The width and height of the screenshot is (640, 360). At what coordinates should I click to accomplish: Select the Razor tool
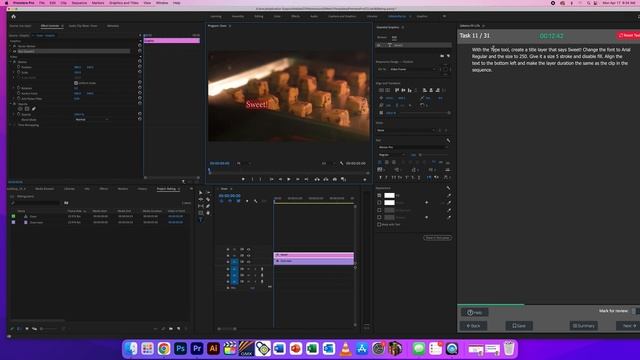(x=208, y=200)
